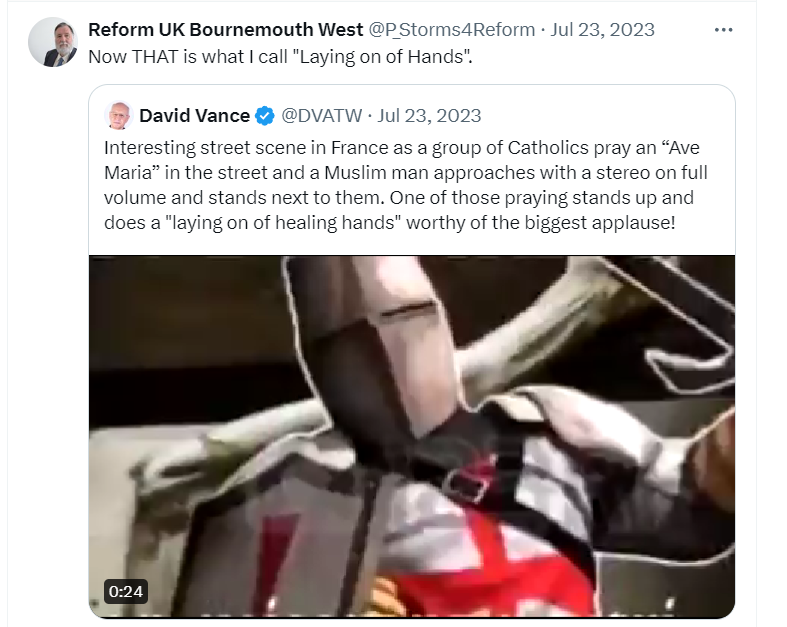The width and height of the screenshot is (787, 627).
Task: Click the "Laying on of Hands" tweet text
Action: (281, 57)
